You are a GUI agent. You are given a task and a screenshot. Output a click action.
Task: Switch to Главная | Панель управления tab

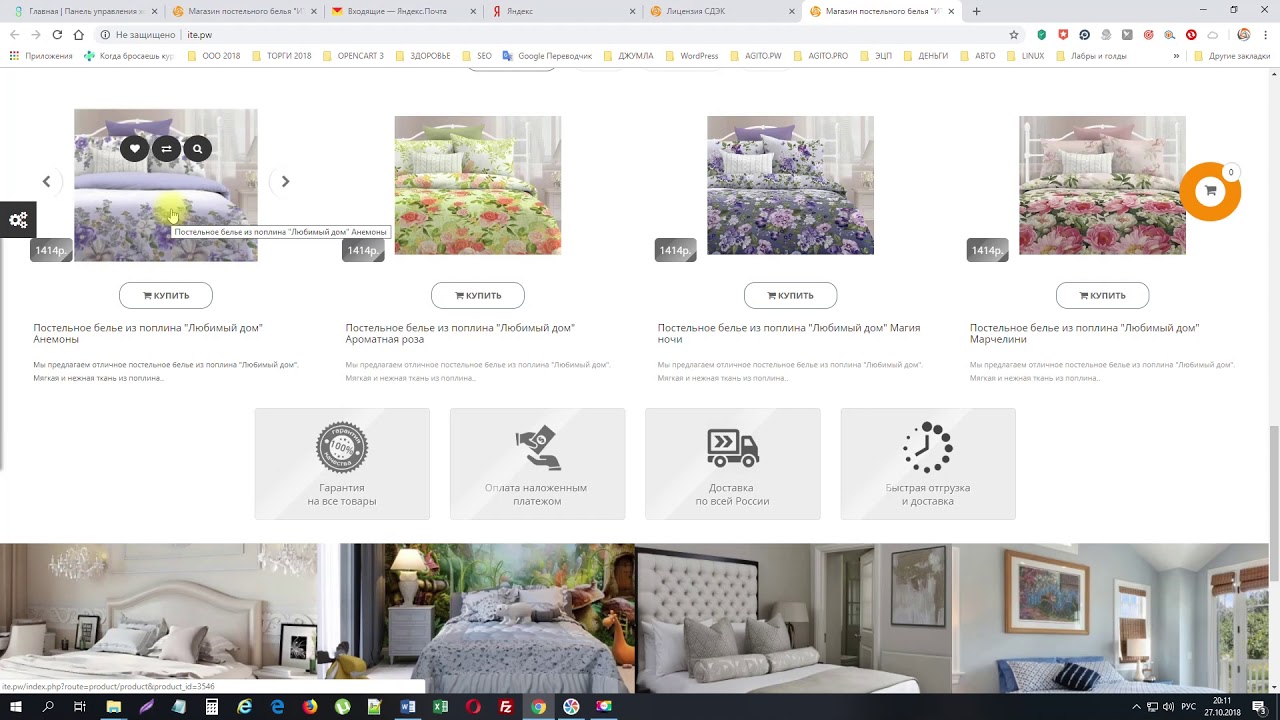(x=84, y=11)
